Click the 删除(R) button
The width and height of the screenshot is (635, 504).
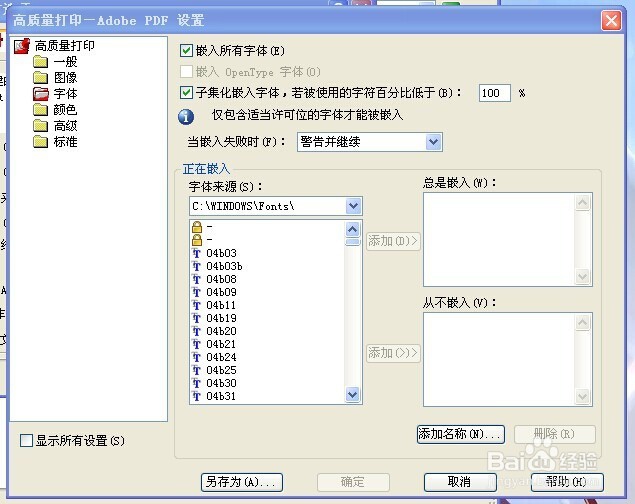[x=554, y=434]
